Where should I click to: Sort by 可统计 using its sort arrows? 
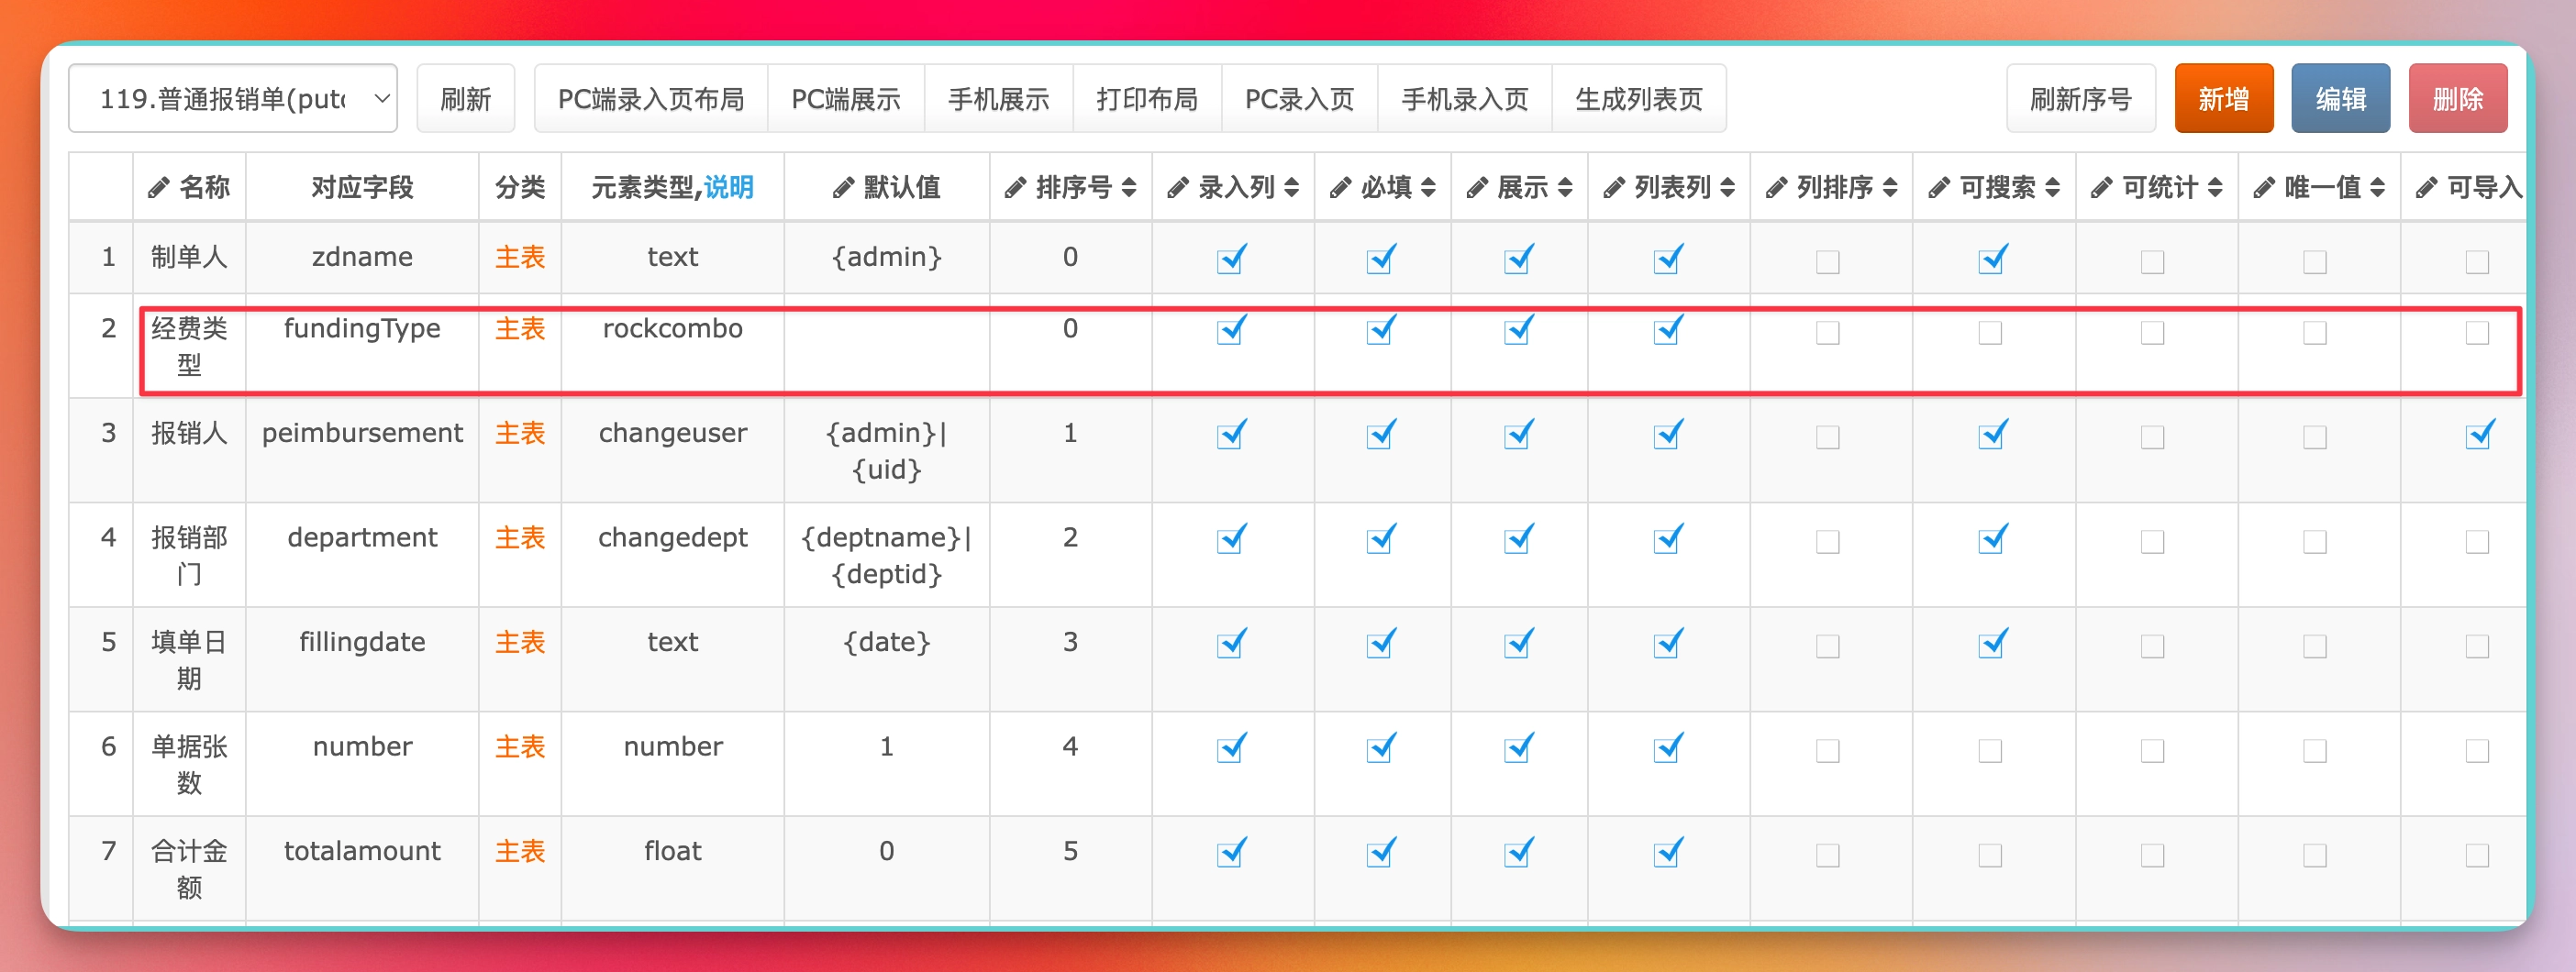click(2215, 187)
